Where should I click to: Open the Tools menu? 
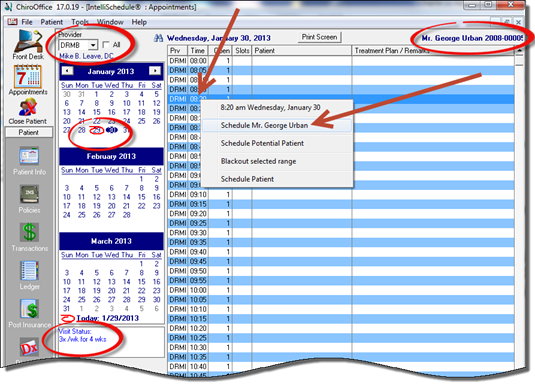(79, 22)
